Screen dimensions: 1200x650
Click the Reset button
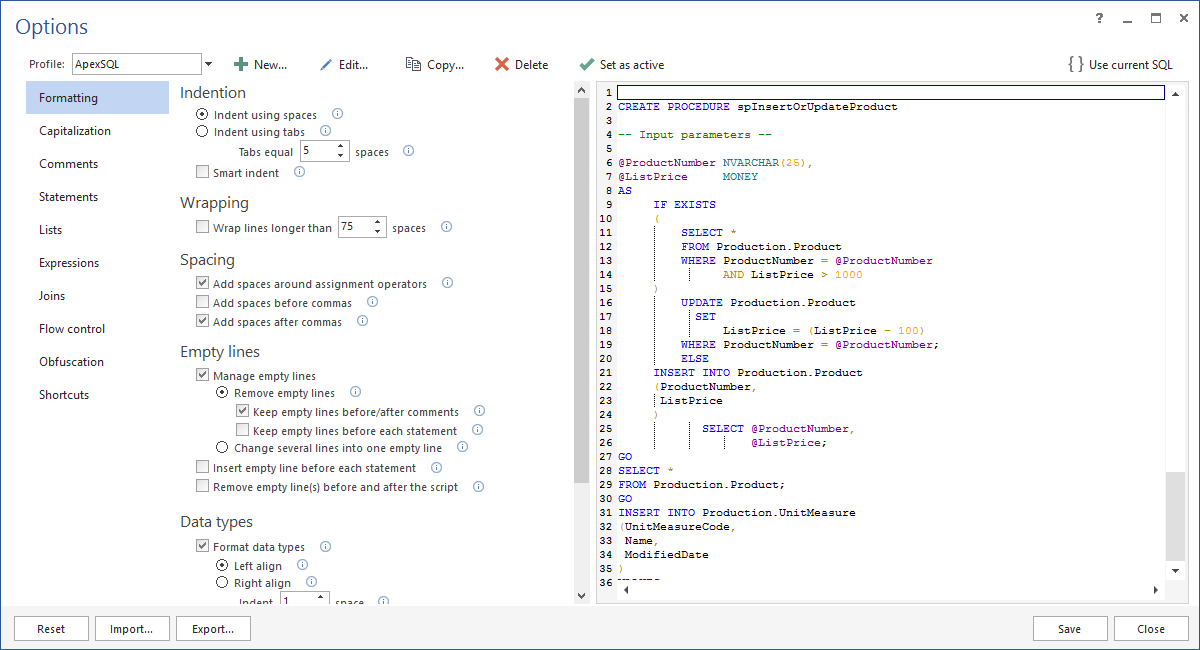pyautogui.click(x=51, y=629)
